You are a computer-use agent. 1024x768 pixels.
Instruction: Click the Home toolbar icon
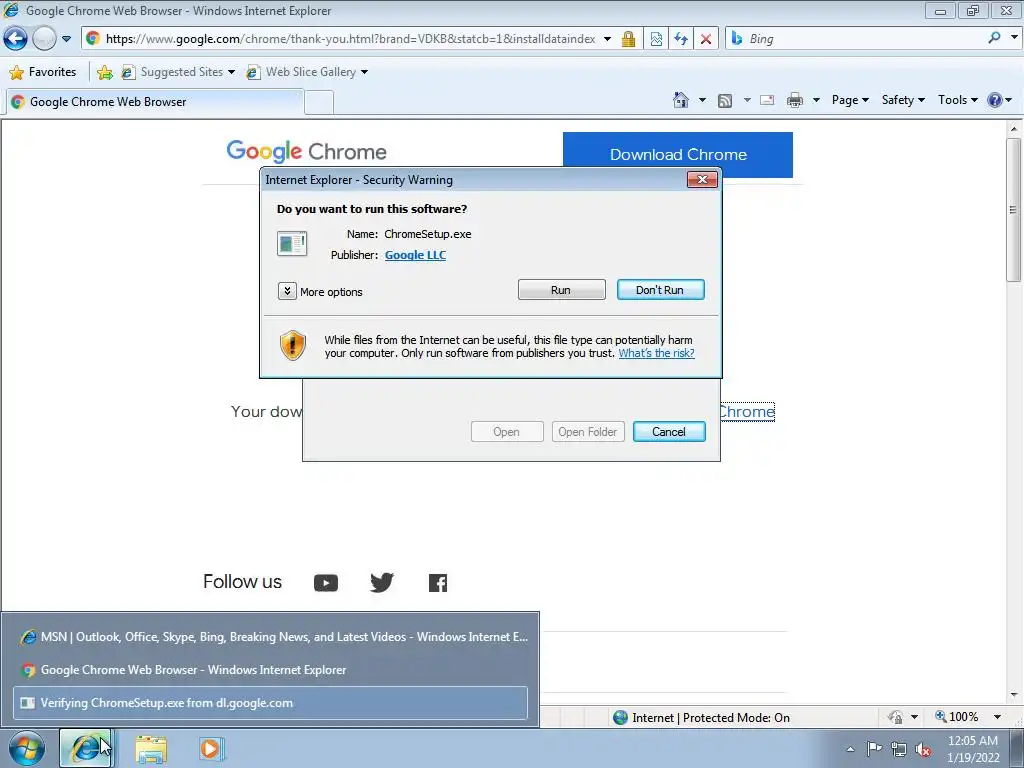(x=680, y=100)
